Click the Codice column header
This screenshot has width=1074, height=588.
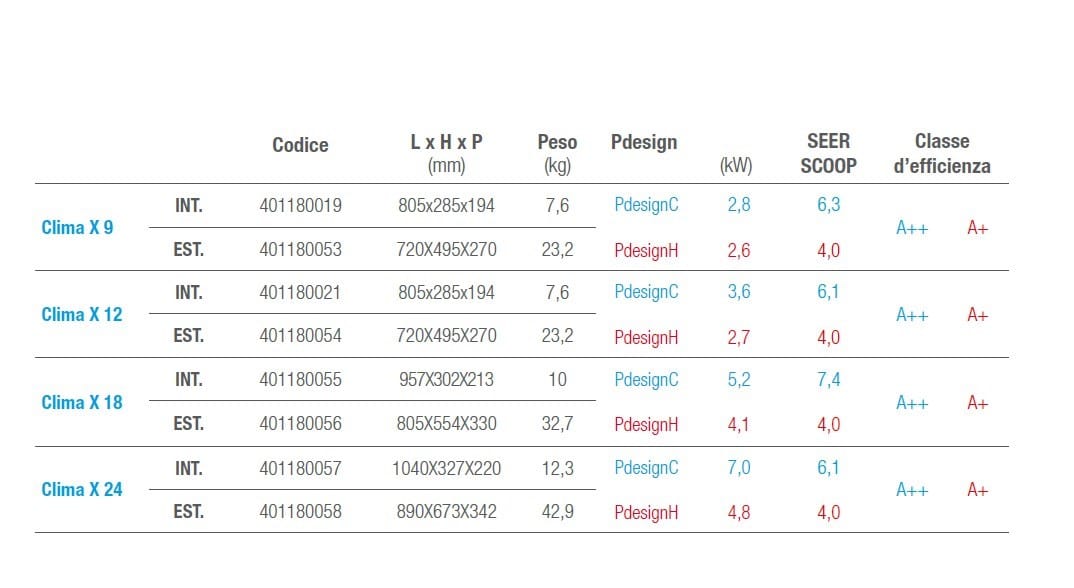point(300,145)
